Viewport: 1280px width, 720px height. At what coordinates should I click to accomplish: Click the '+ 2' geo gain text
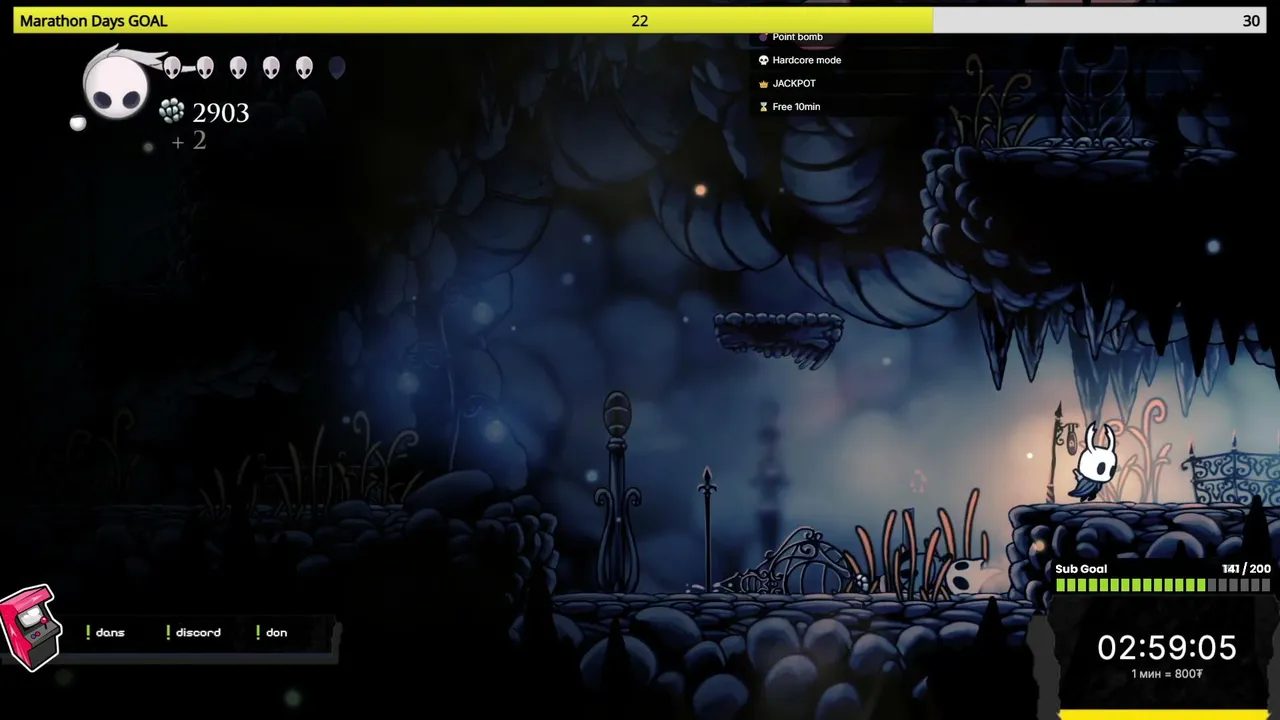(188, 141)
